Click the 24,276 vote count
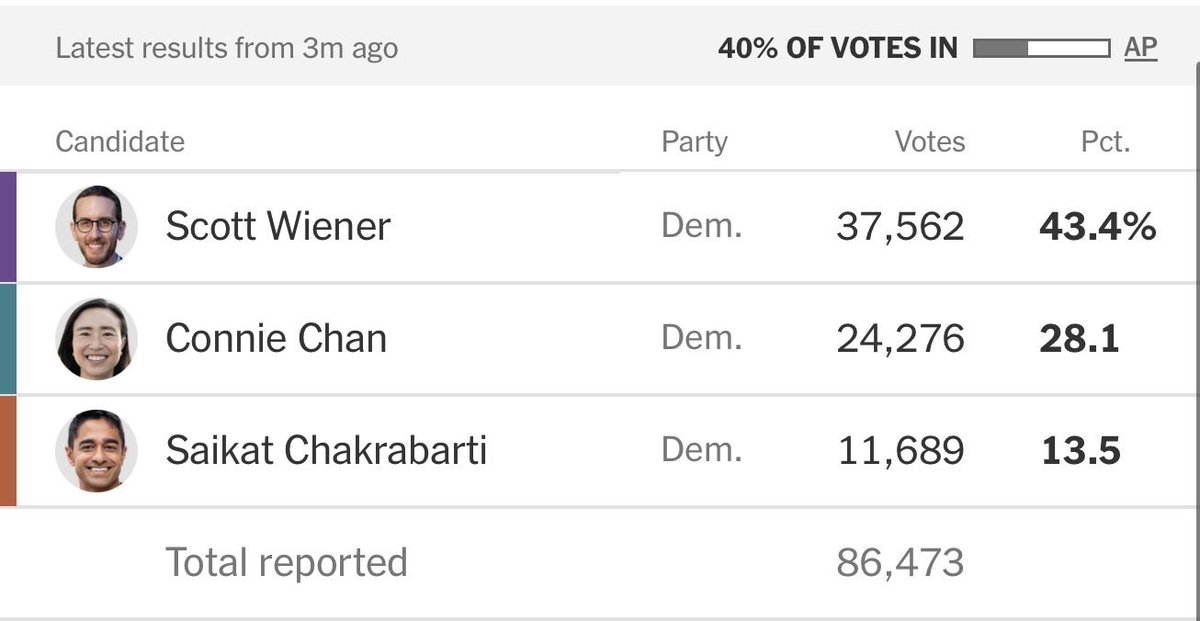The height and width of the screenshot is (621, 1200). (900, 339)
